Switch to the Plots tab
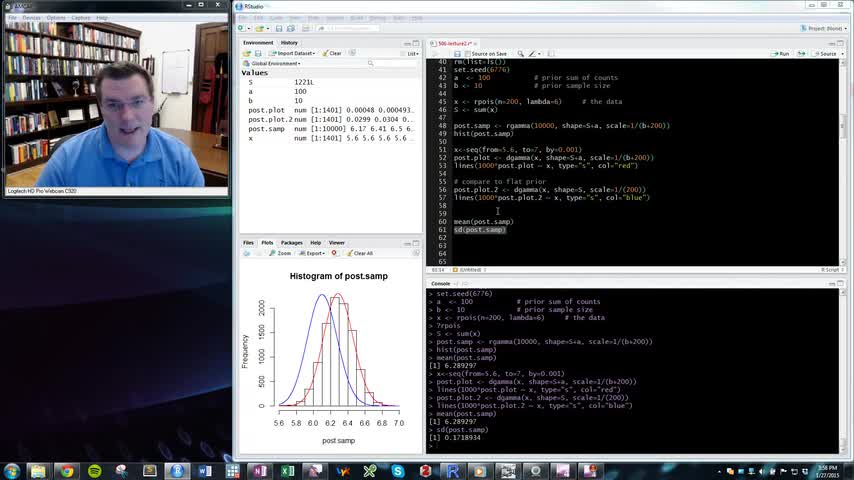Viewport: 854px width, 480px height. tap(267, 243)
